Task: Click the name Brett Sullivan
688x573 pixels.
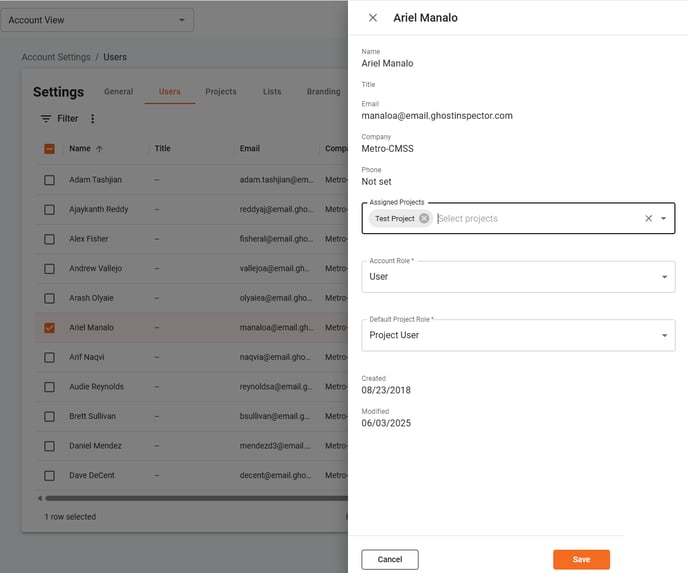Action: click(92, 416)
